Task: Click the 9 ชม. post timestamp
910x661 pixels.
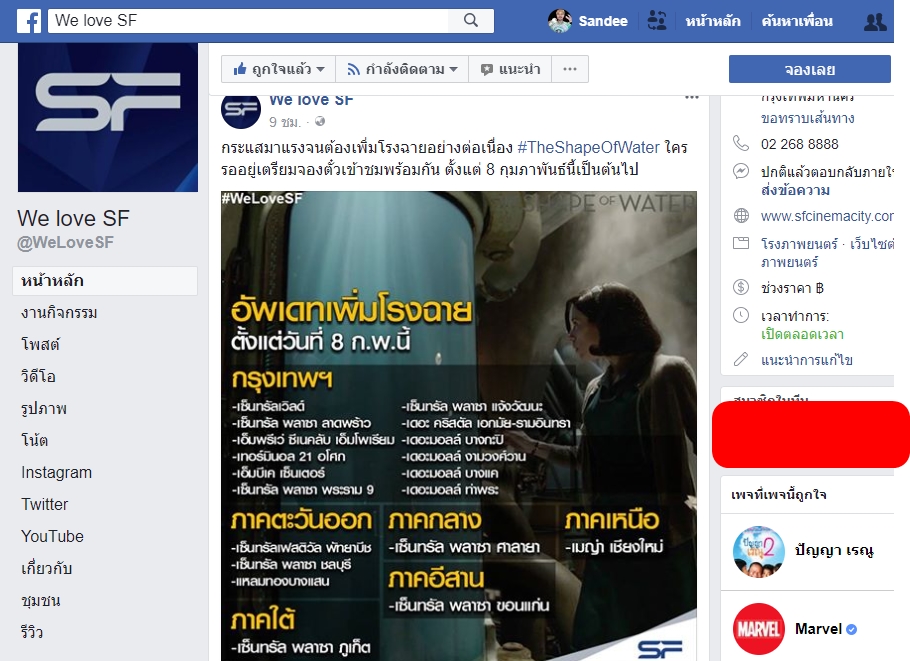Action: 284,122
